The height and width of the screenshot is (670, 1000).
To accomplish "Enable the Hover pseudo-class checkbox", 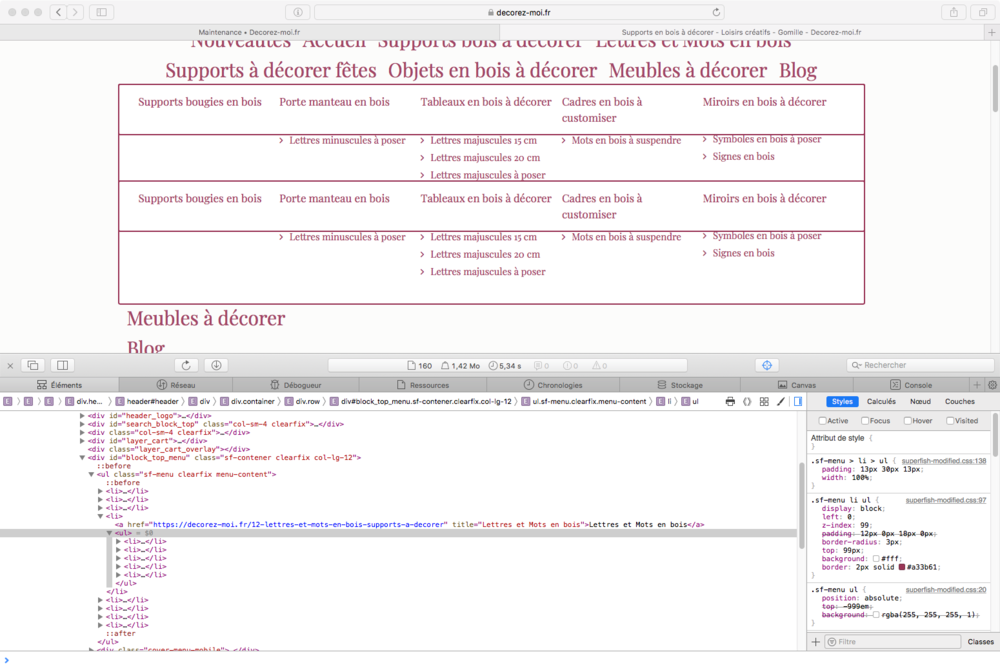I will click(x=906, y=421).
